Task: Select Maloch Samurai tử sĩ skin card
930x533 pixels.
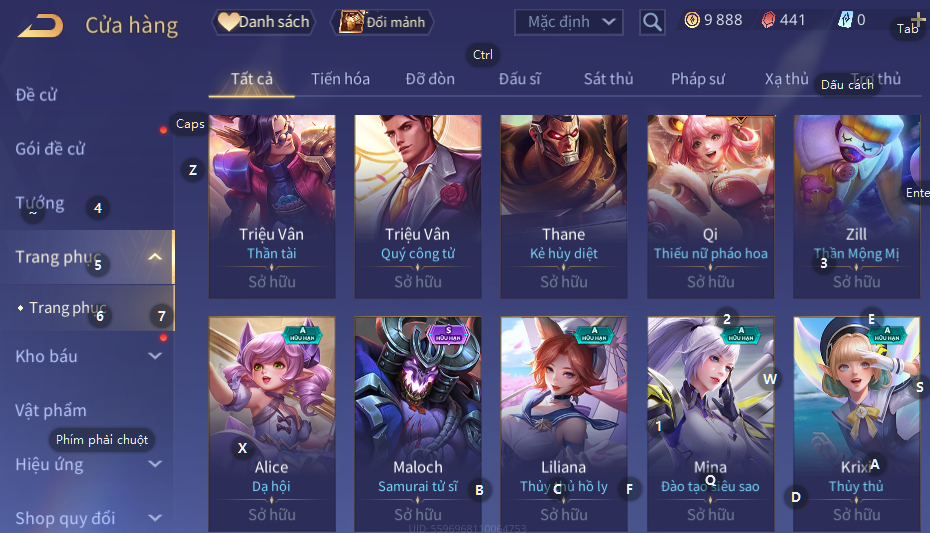Action: tap(418, 424)
